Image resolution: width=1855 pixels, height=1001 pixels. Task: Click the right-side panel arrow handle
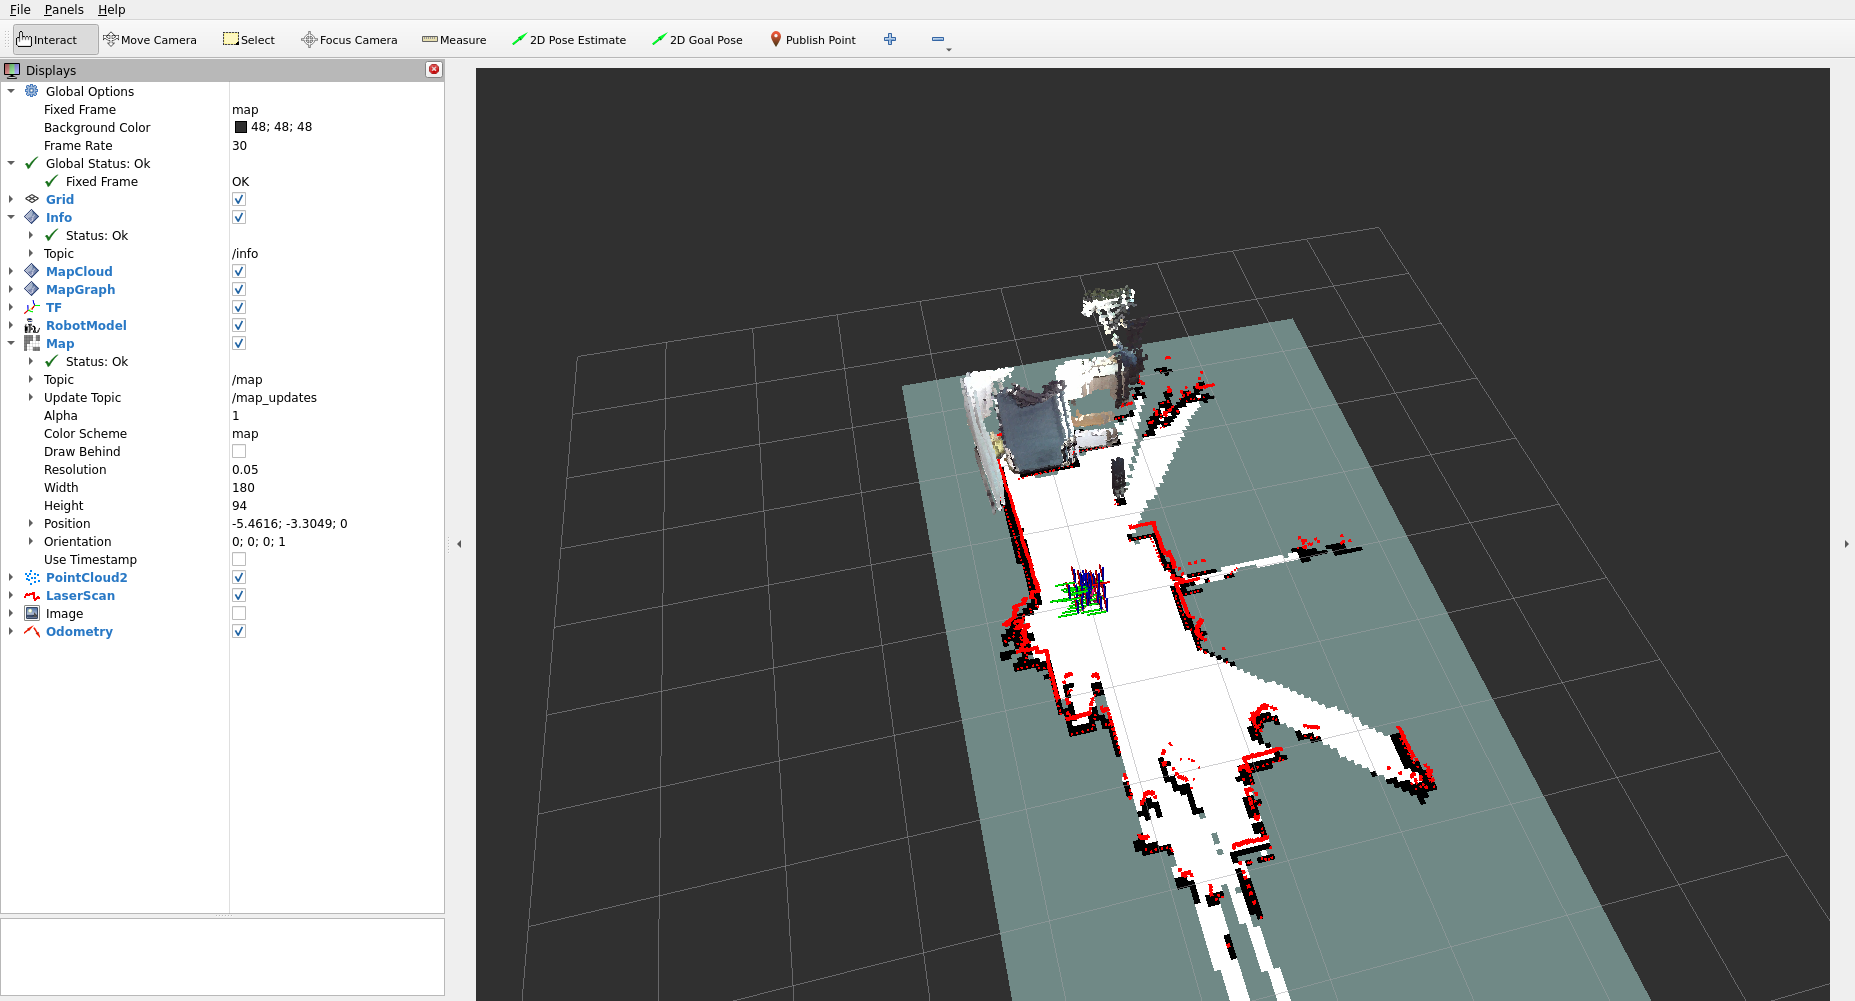[x=1846, y=544]
